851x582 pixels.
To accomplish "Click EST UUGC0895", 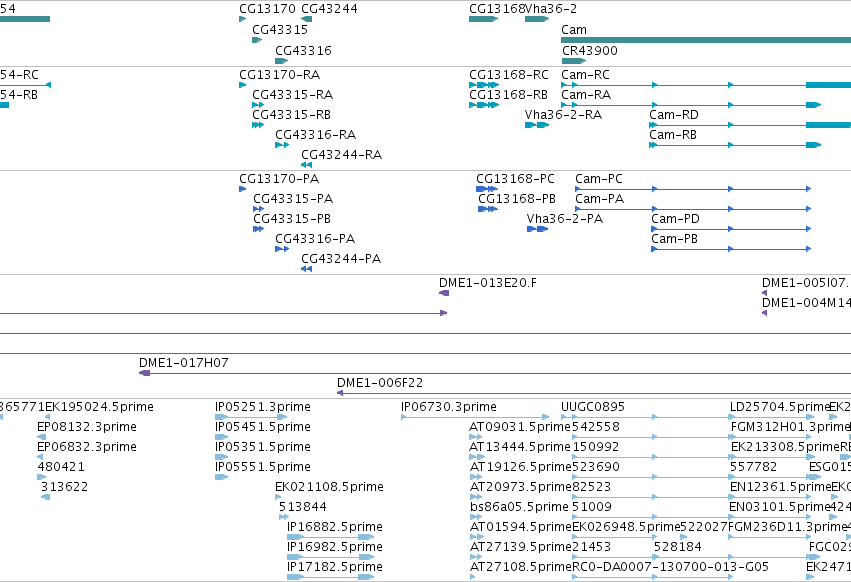I will coord(593,407).
